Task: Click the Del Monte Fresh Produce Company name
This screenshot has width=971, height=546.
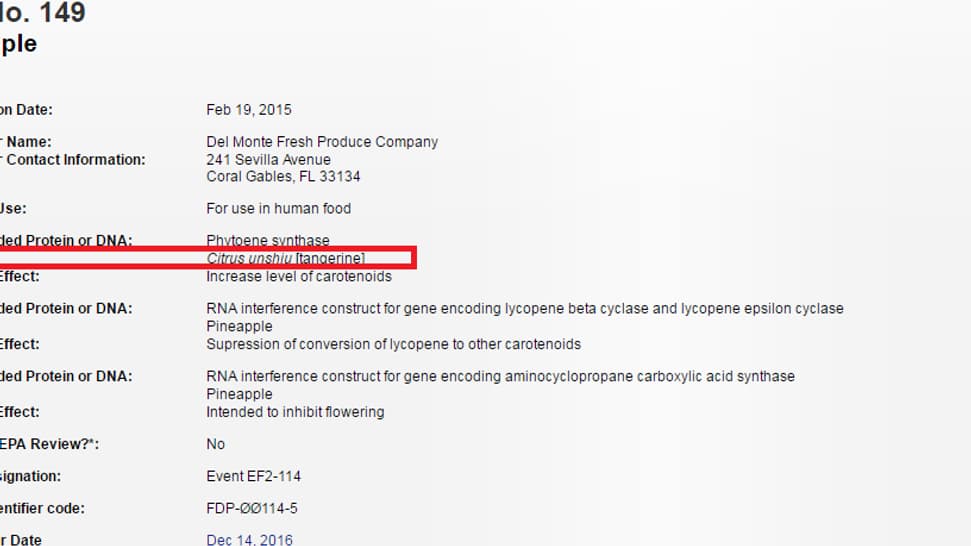Action: pyautogui.click(x=322, y=142)
